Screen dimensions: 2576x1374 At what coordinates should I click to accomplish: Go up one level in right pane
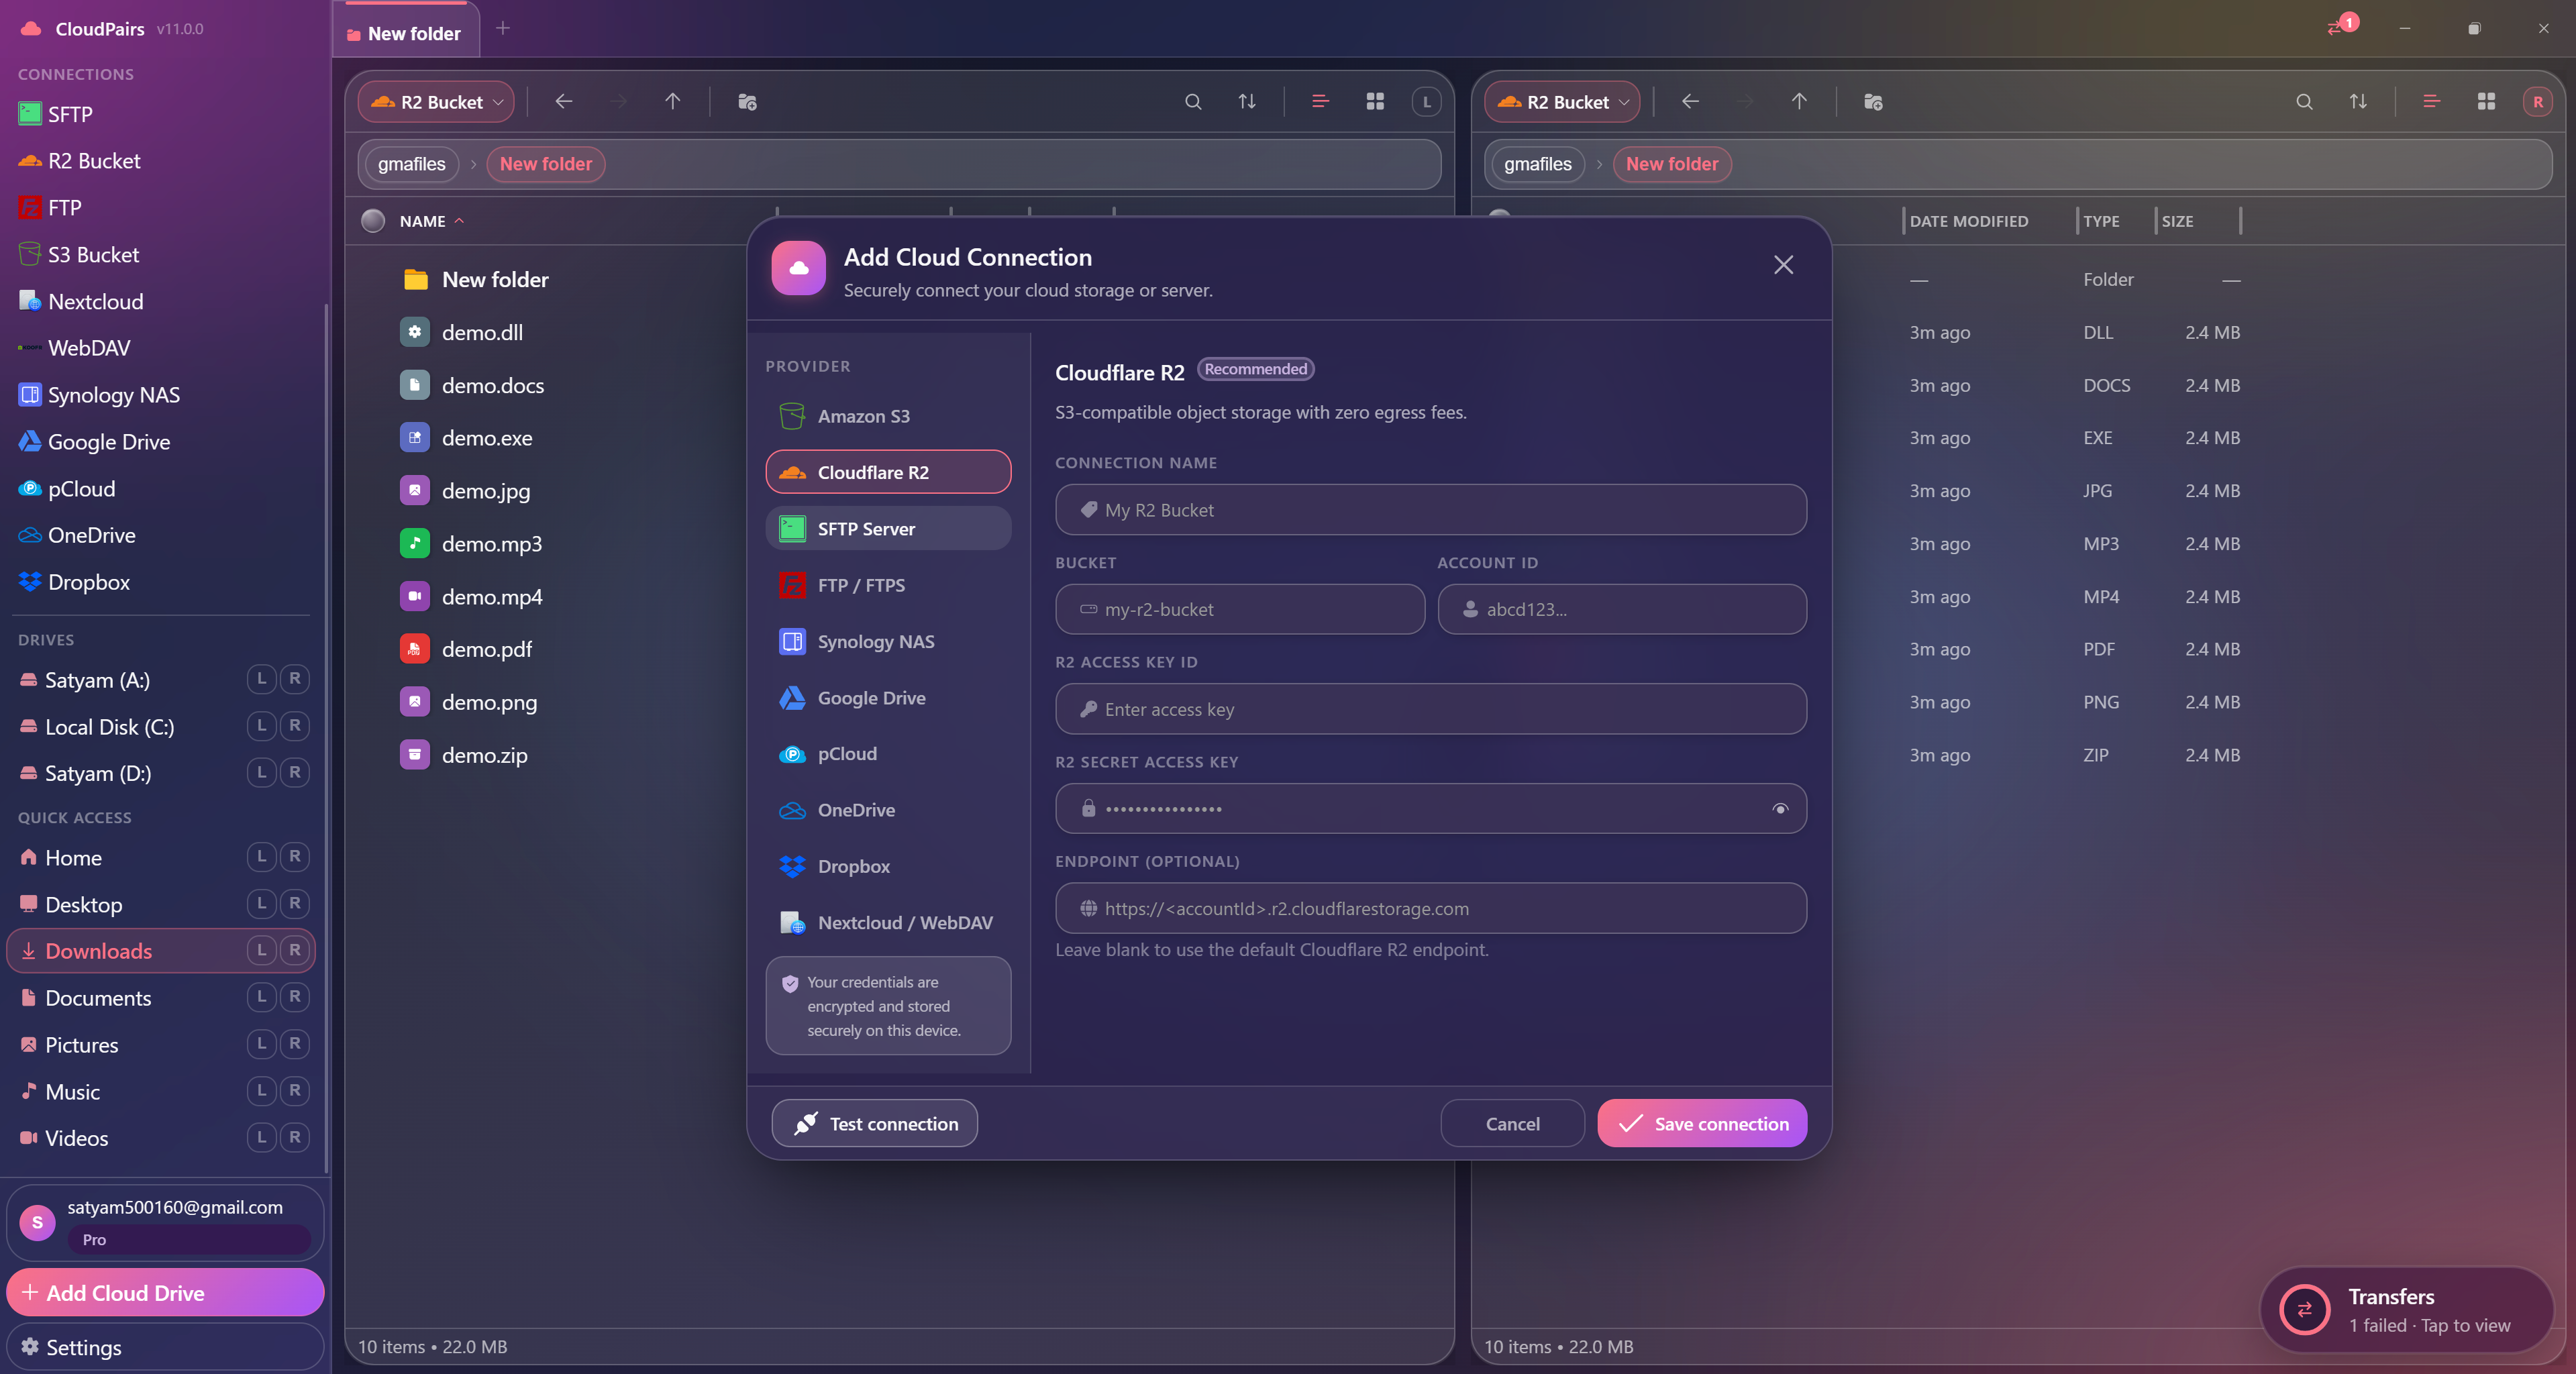point(1799,102)
